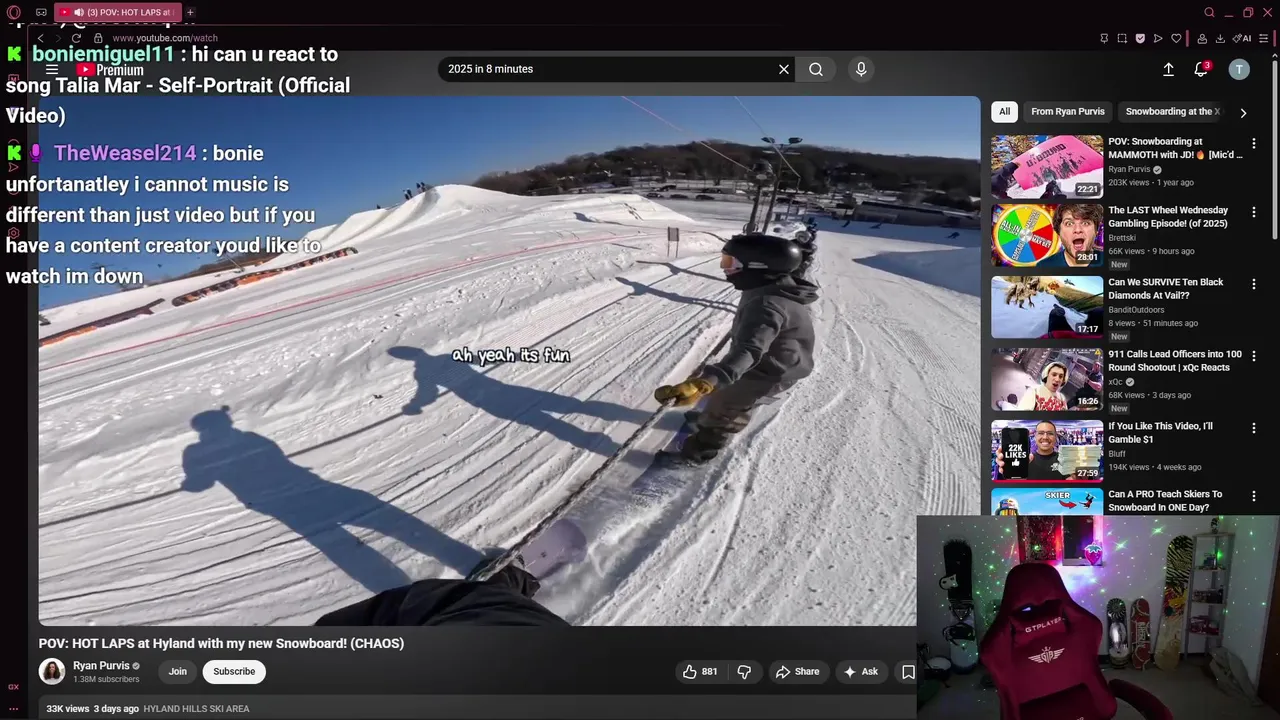Open a new tab with plus button
1280x720 pixels.
[190, 12]
